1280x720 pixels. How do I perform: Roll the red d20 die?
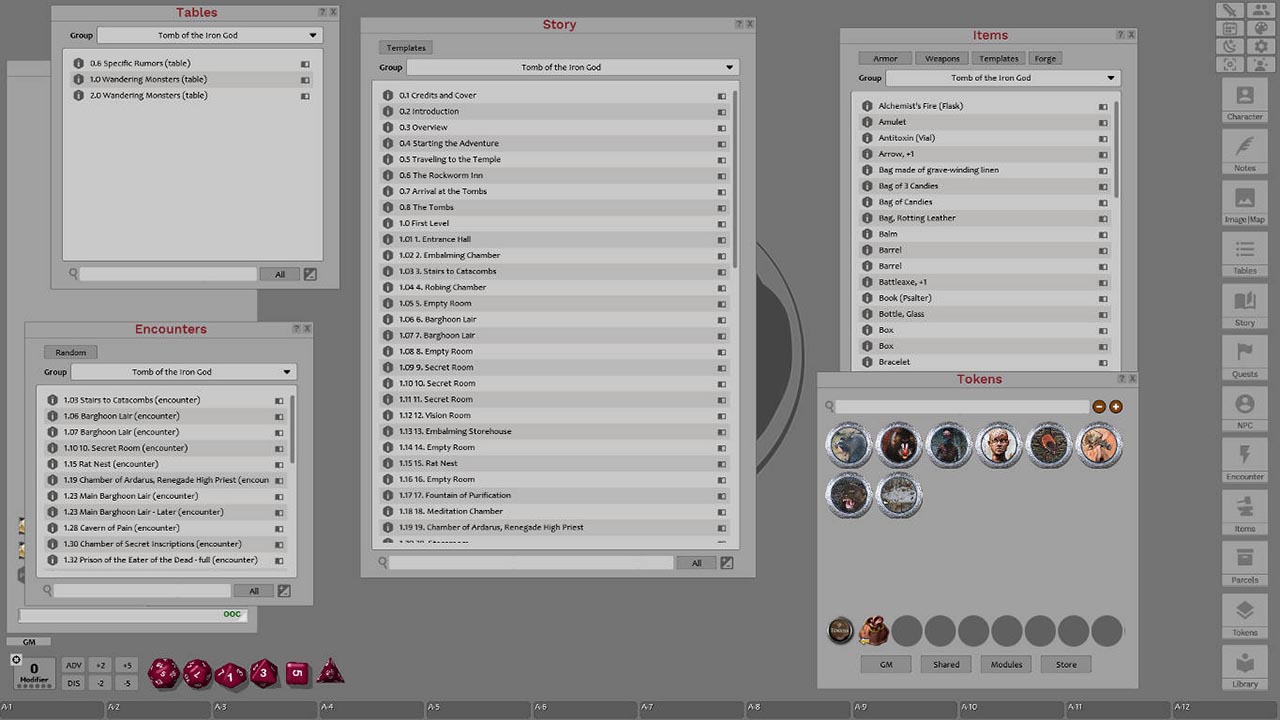163,673
